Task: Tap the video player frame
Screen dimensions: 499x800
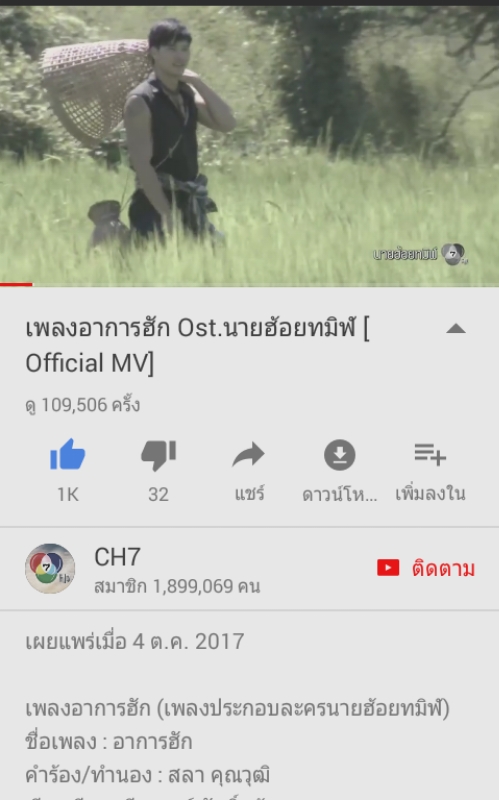Action: point(250,146)
